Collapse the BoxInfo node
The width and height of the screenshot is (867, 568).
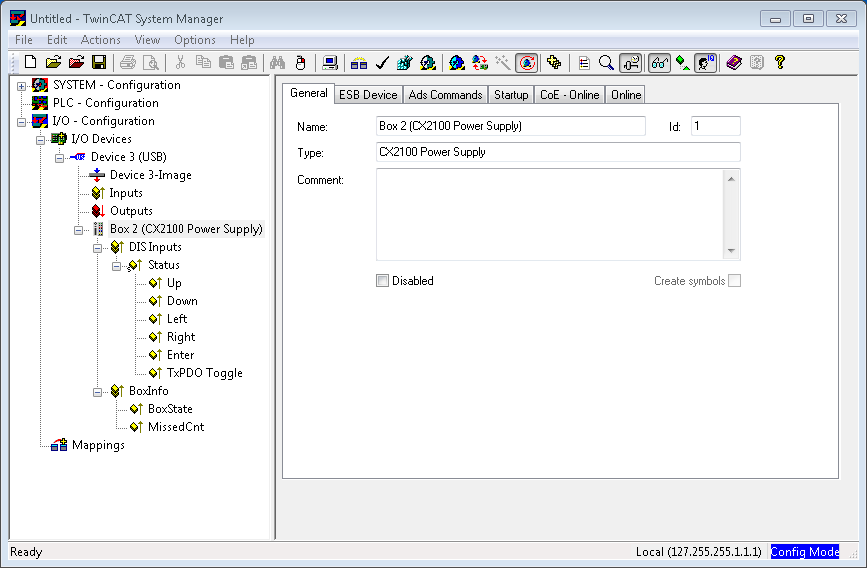[97, 392]
